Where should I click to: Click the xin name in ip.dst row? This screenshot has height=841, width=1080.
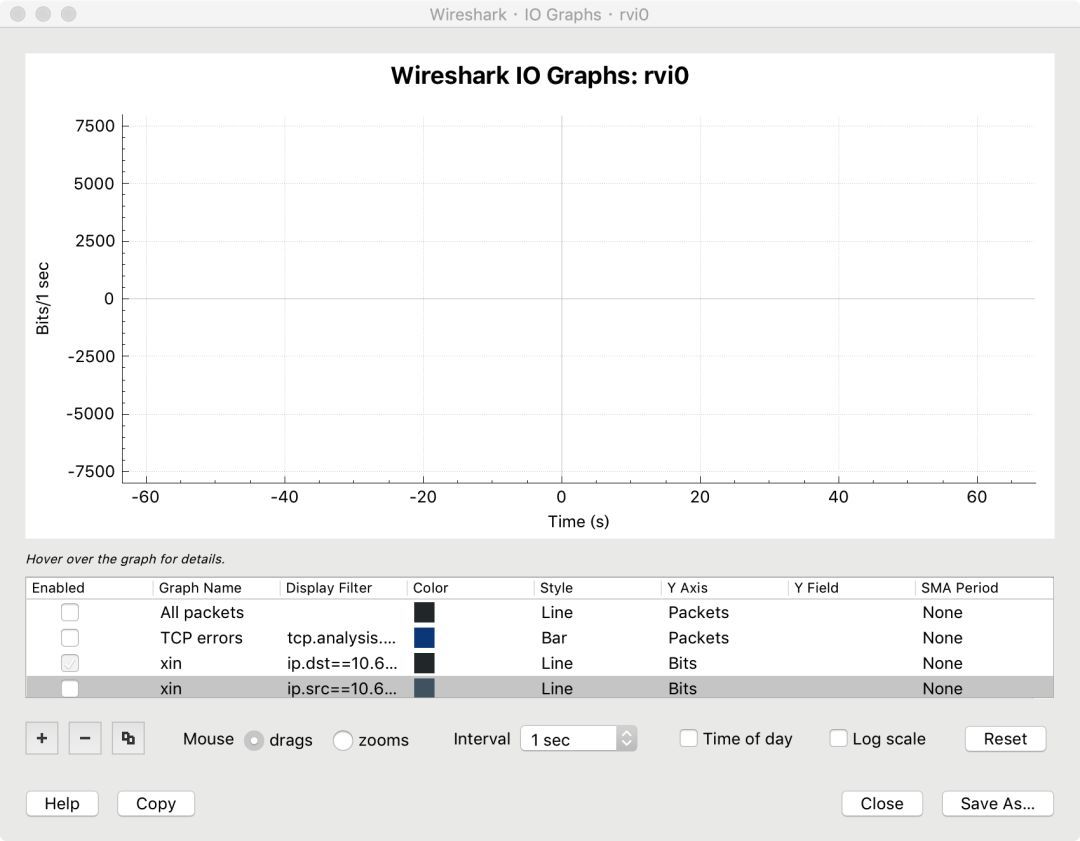tap(171, 663)
